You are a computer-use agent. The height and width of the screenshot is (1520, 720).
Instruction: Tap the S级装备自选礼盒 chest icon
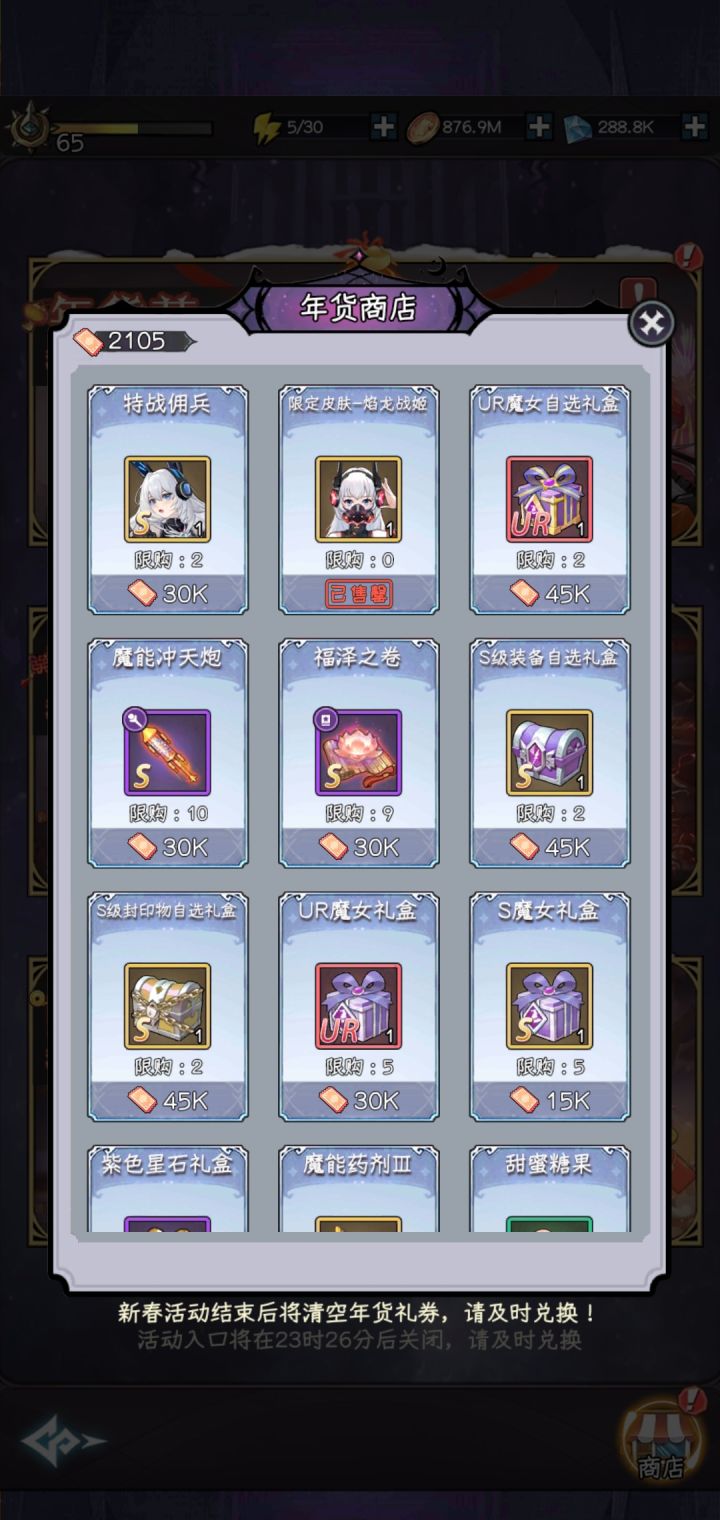pyautogui.click(x=549, y=753)
